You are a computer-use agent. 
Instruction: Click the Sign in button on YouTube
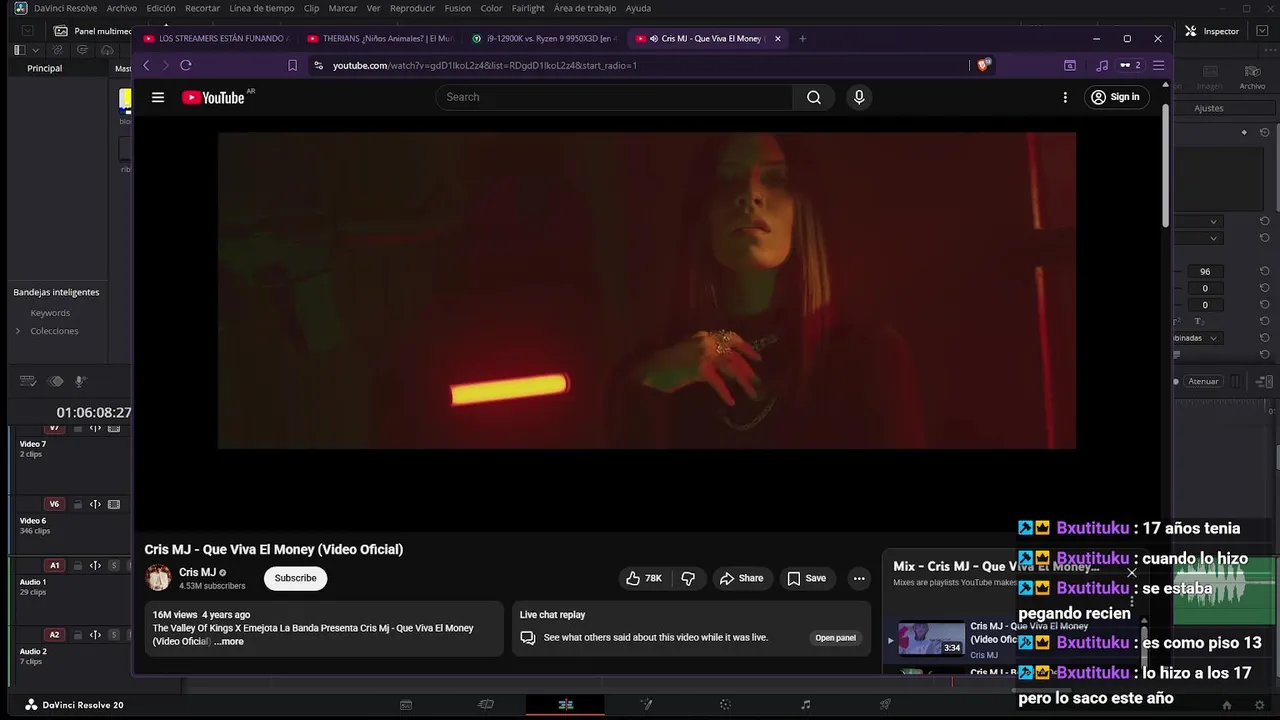click(x=1116, y=97)
